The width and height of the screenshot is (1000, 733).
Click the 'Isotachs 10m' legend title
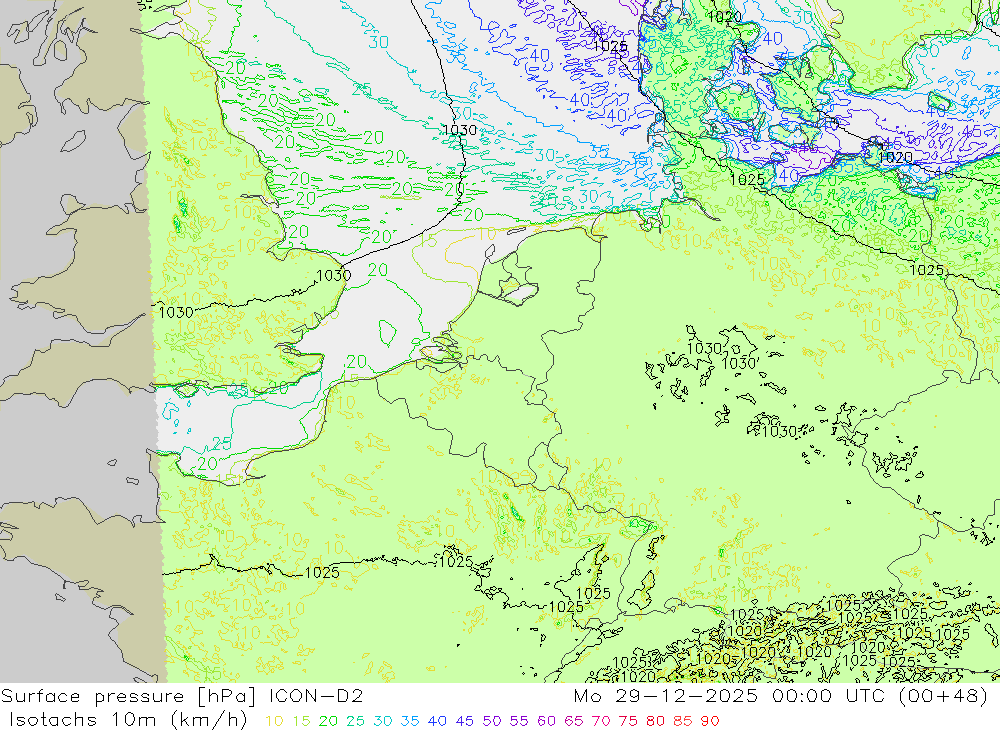click(x=82, y=720)
